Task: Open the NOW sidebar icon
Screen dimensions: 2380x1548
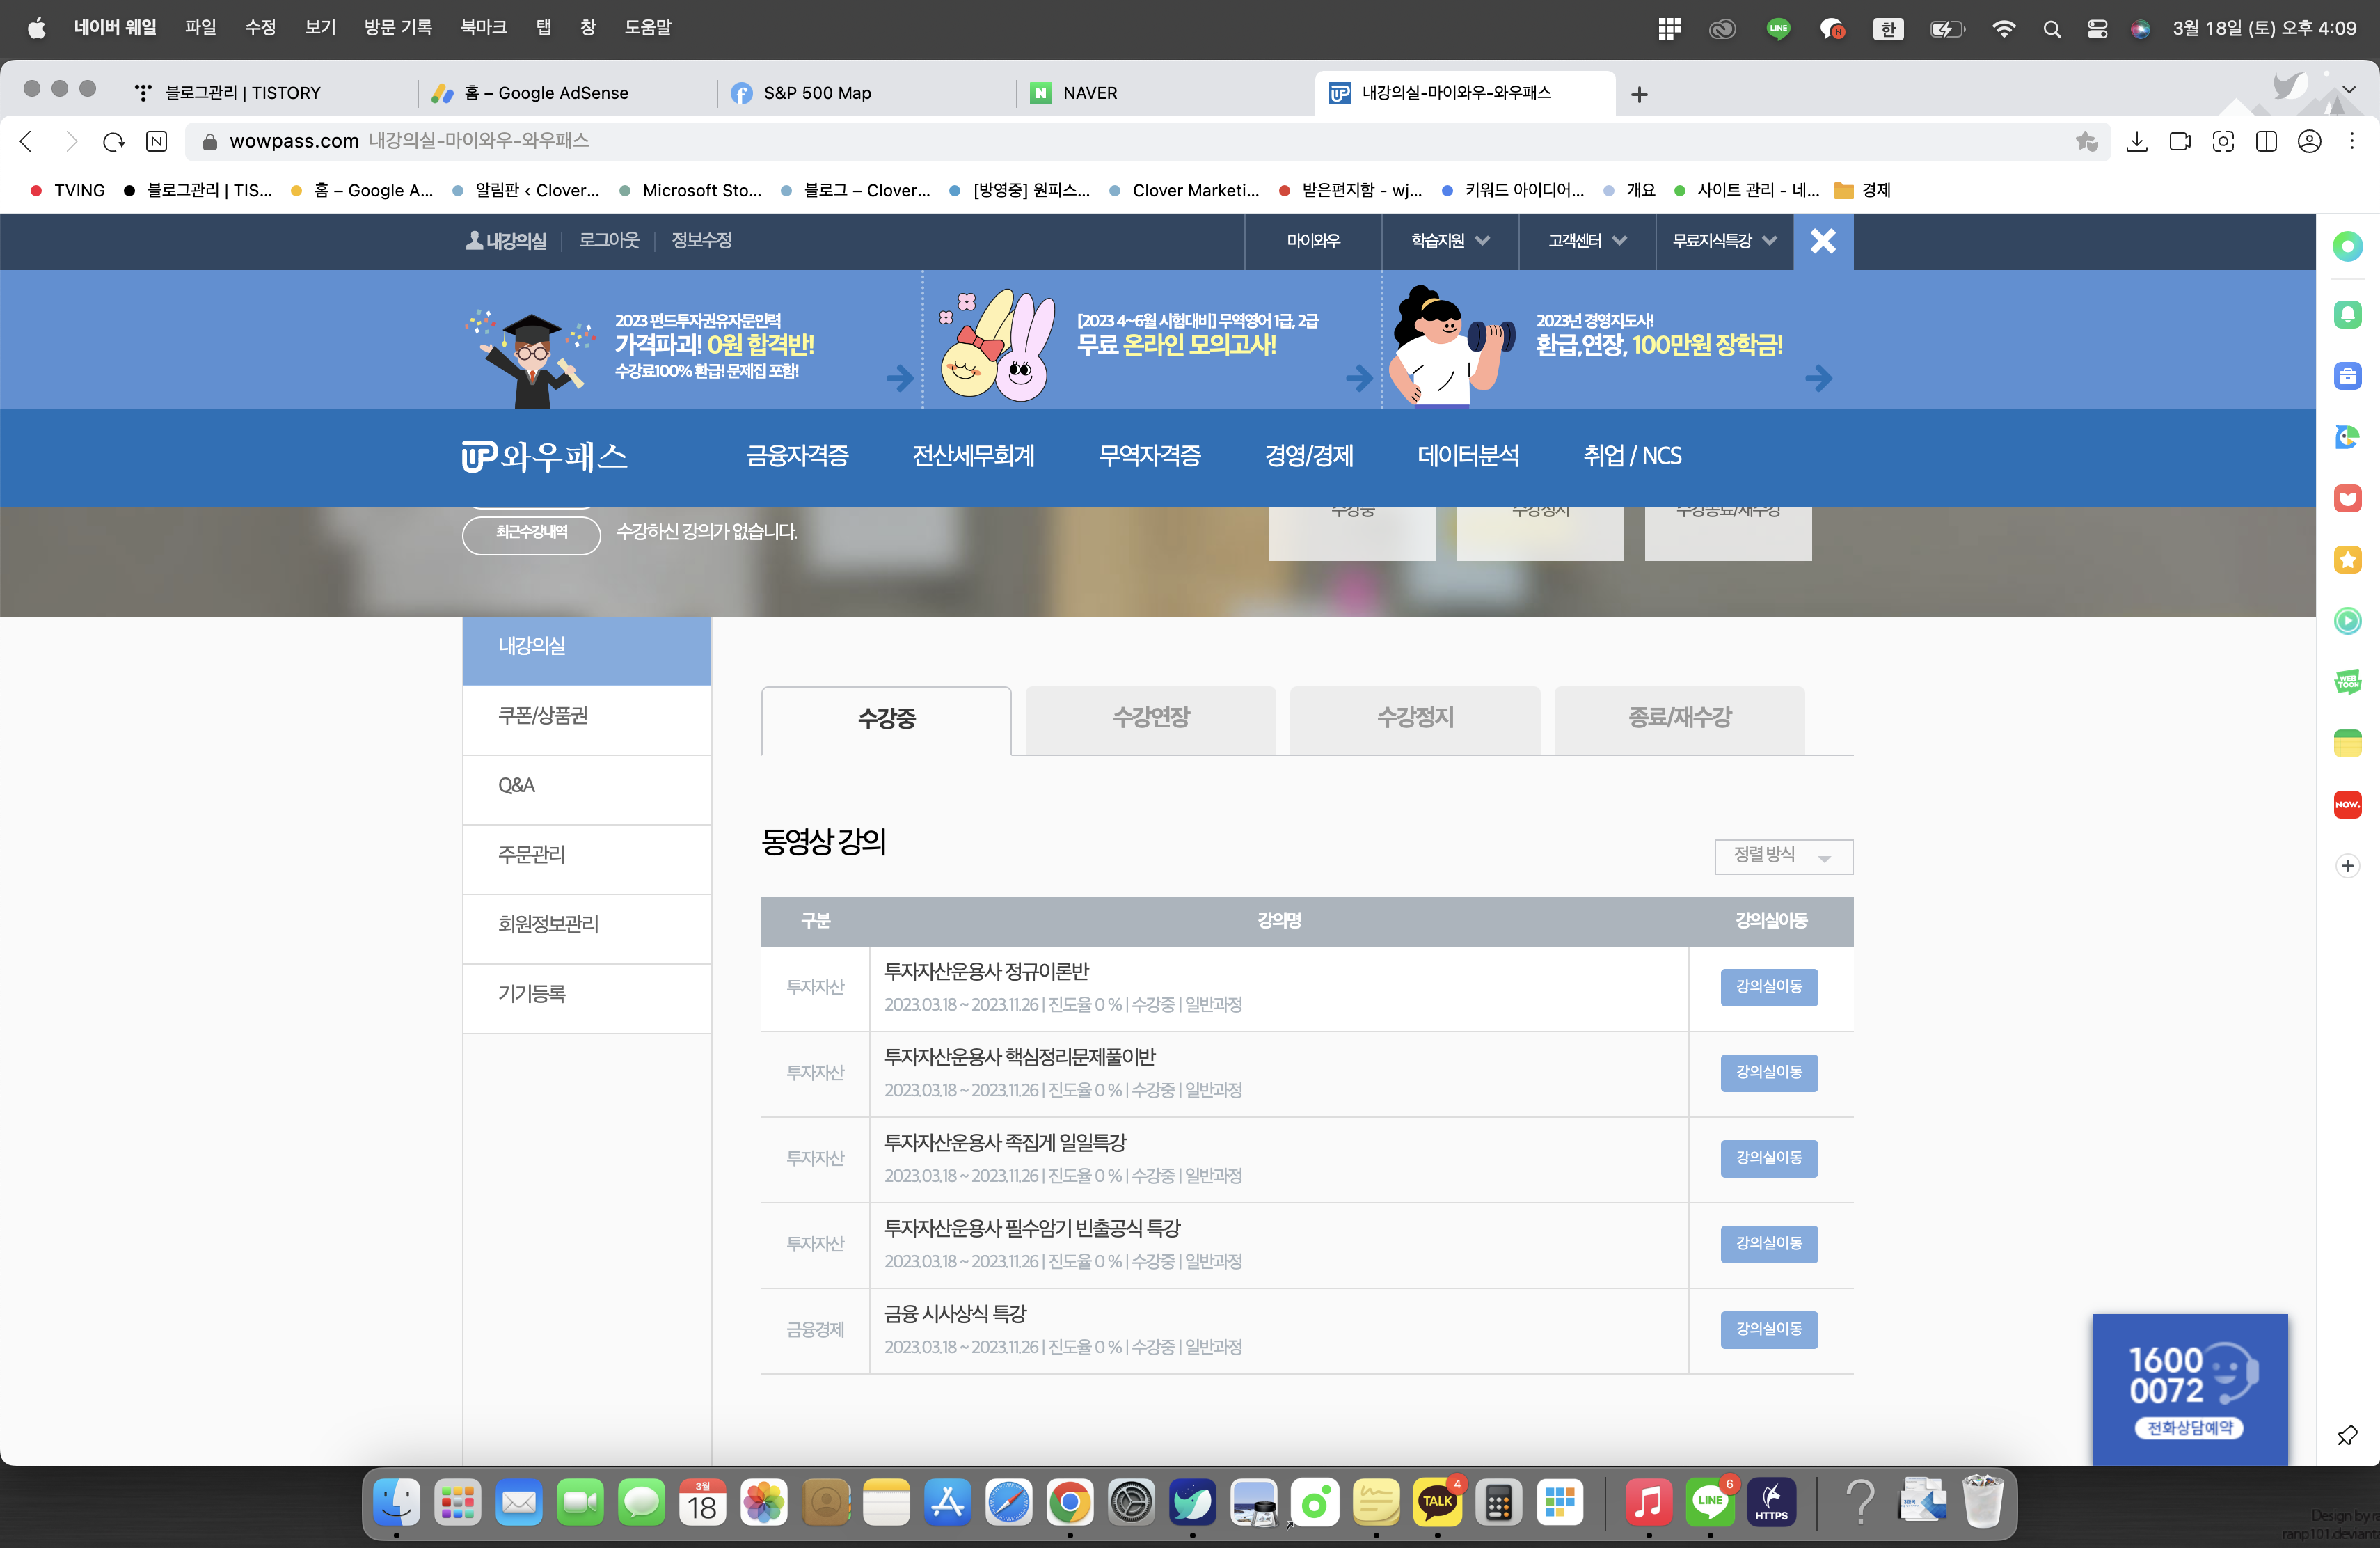Action: [2347, 804]
